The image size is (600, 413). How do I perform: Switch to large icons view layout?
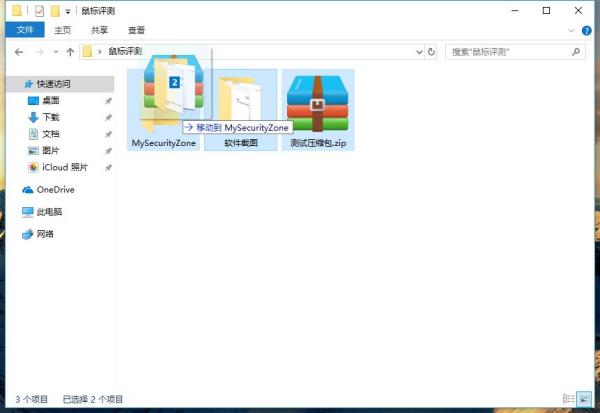[584, 399]
